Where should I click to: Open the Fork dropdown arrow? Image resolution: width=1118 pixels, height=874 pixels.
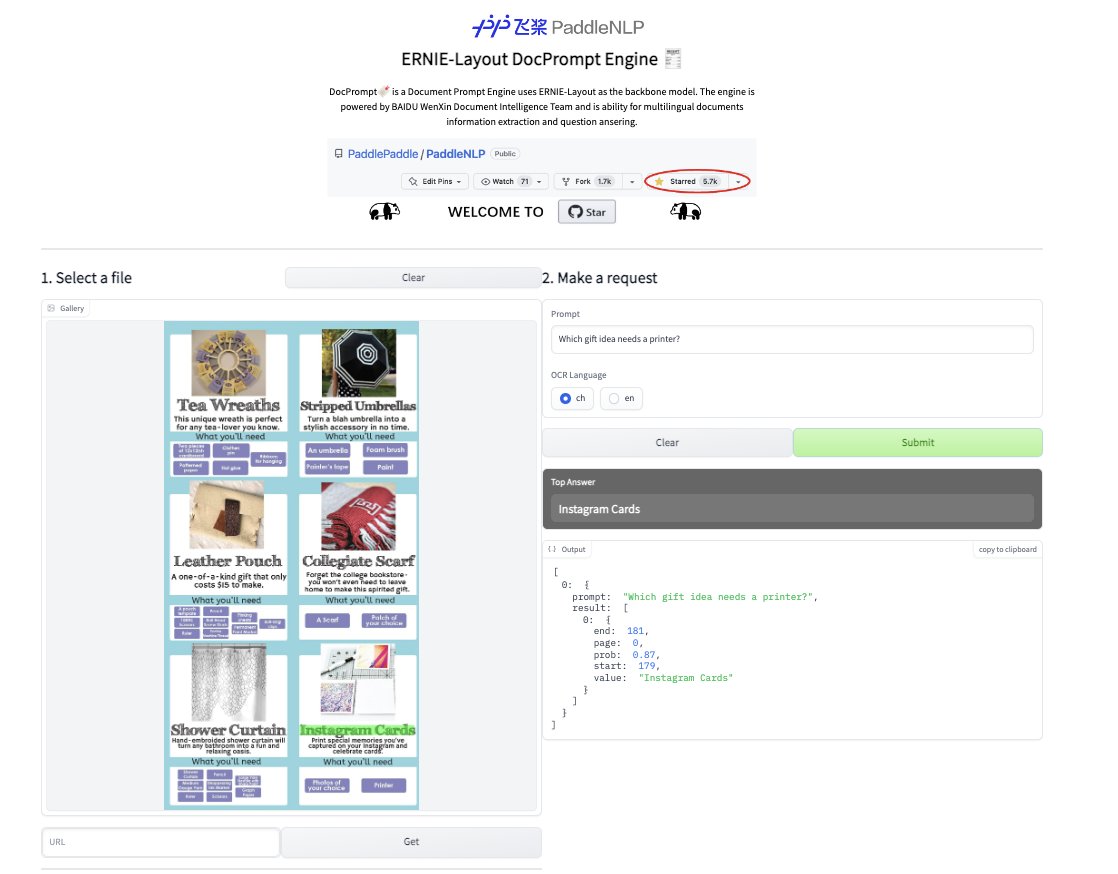tap(633, 181)
